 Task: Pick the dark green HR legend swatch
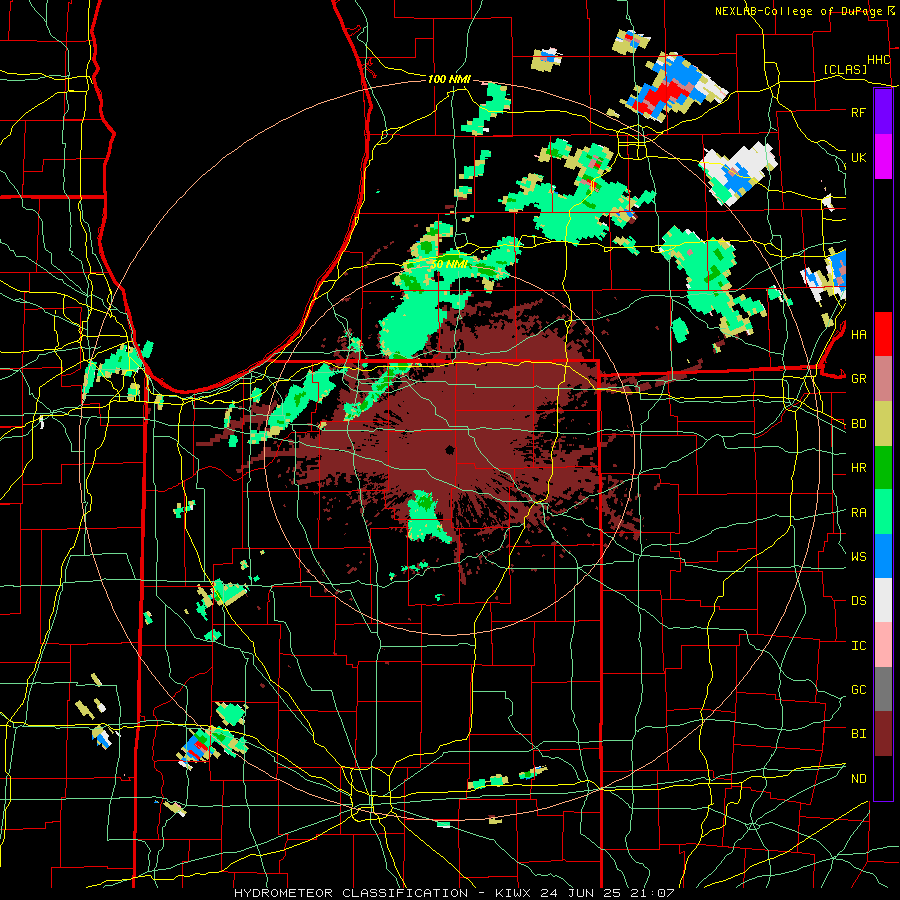883,468
